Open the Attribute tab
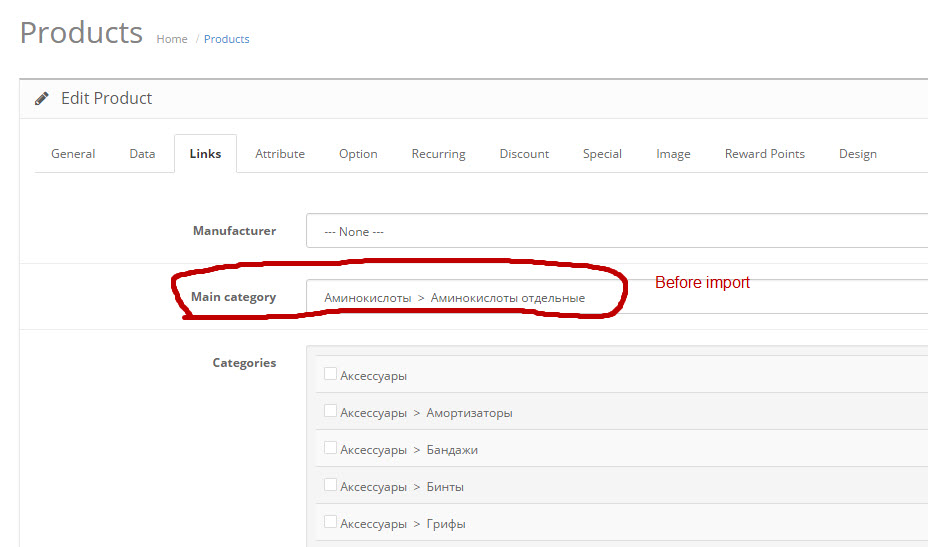Image resolution: width=928 pixels, height=547 pixels. point(280,154)
